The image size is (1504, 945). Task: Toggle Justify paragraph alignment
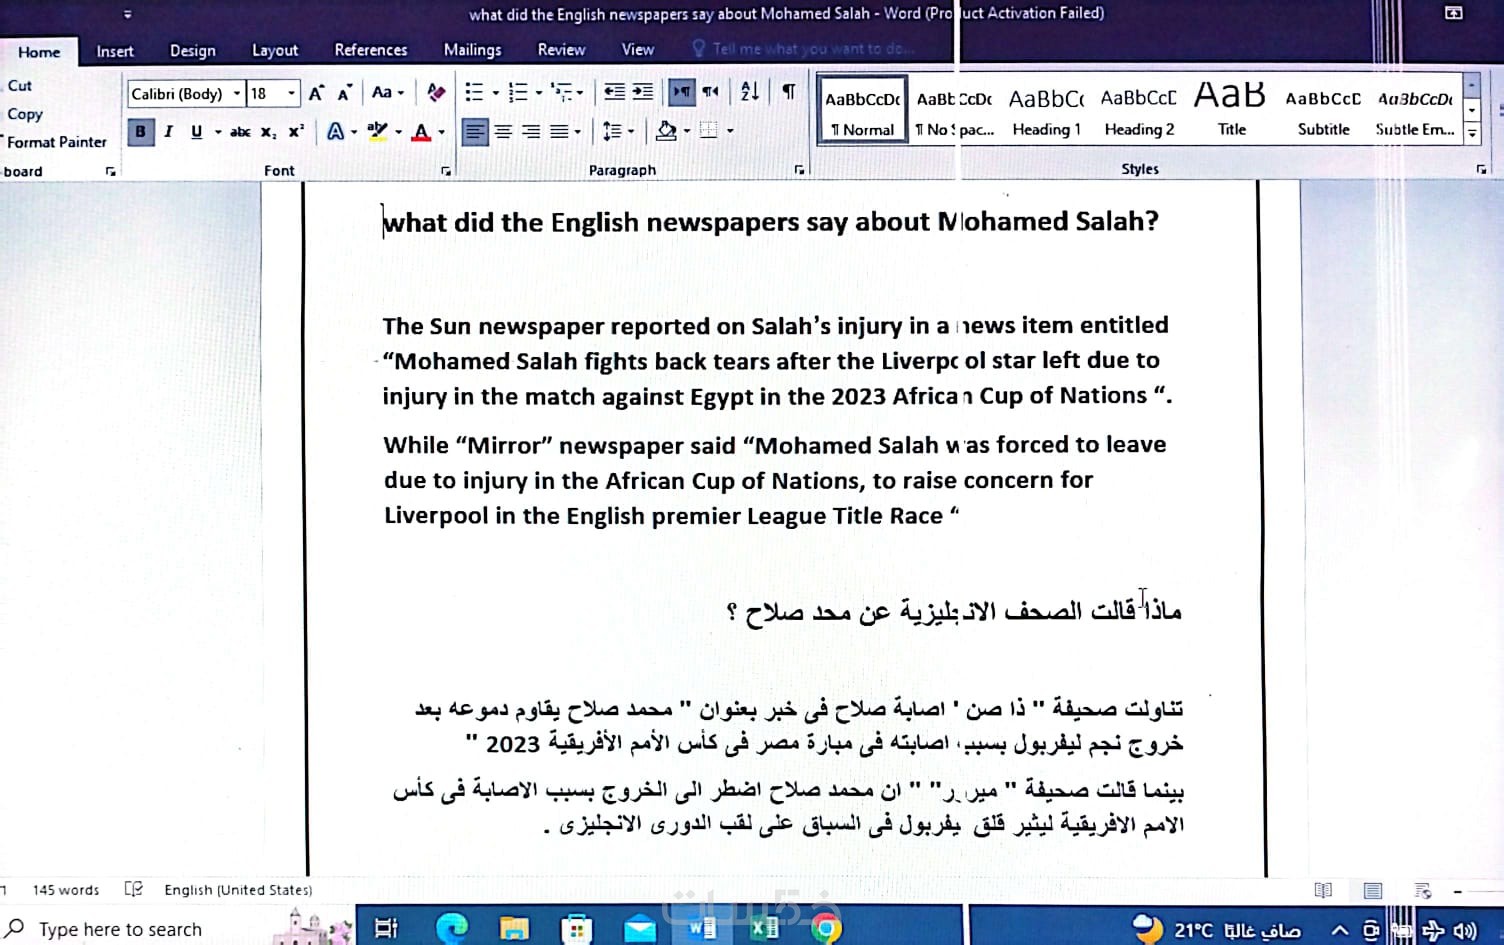[559, 131]
